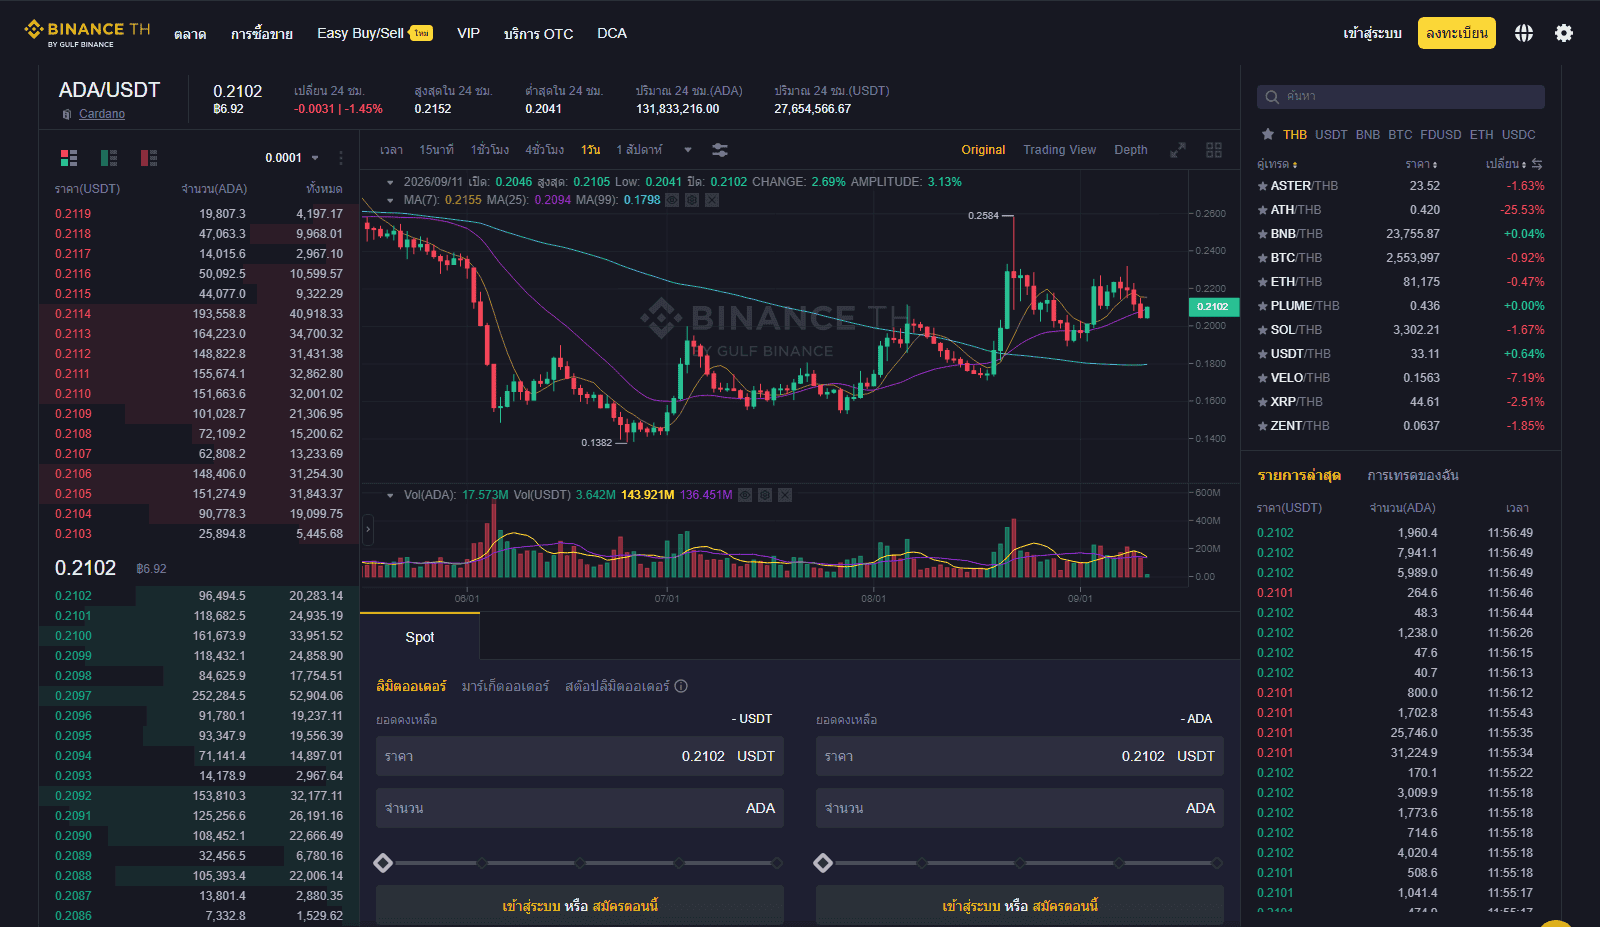Toggle visibility of the MA indicator
The height and width of the screenshot is (927, 1600).
[672, 200]
